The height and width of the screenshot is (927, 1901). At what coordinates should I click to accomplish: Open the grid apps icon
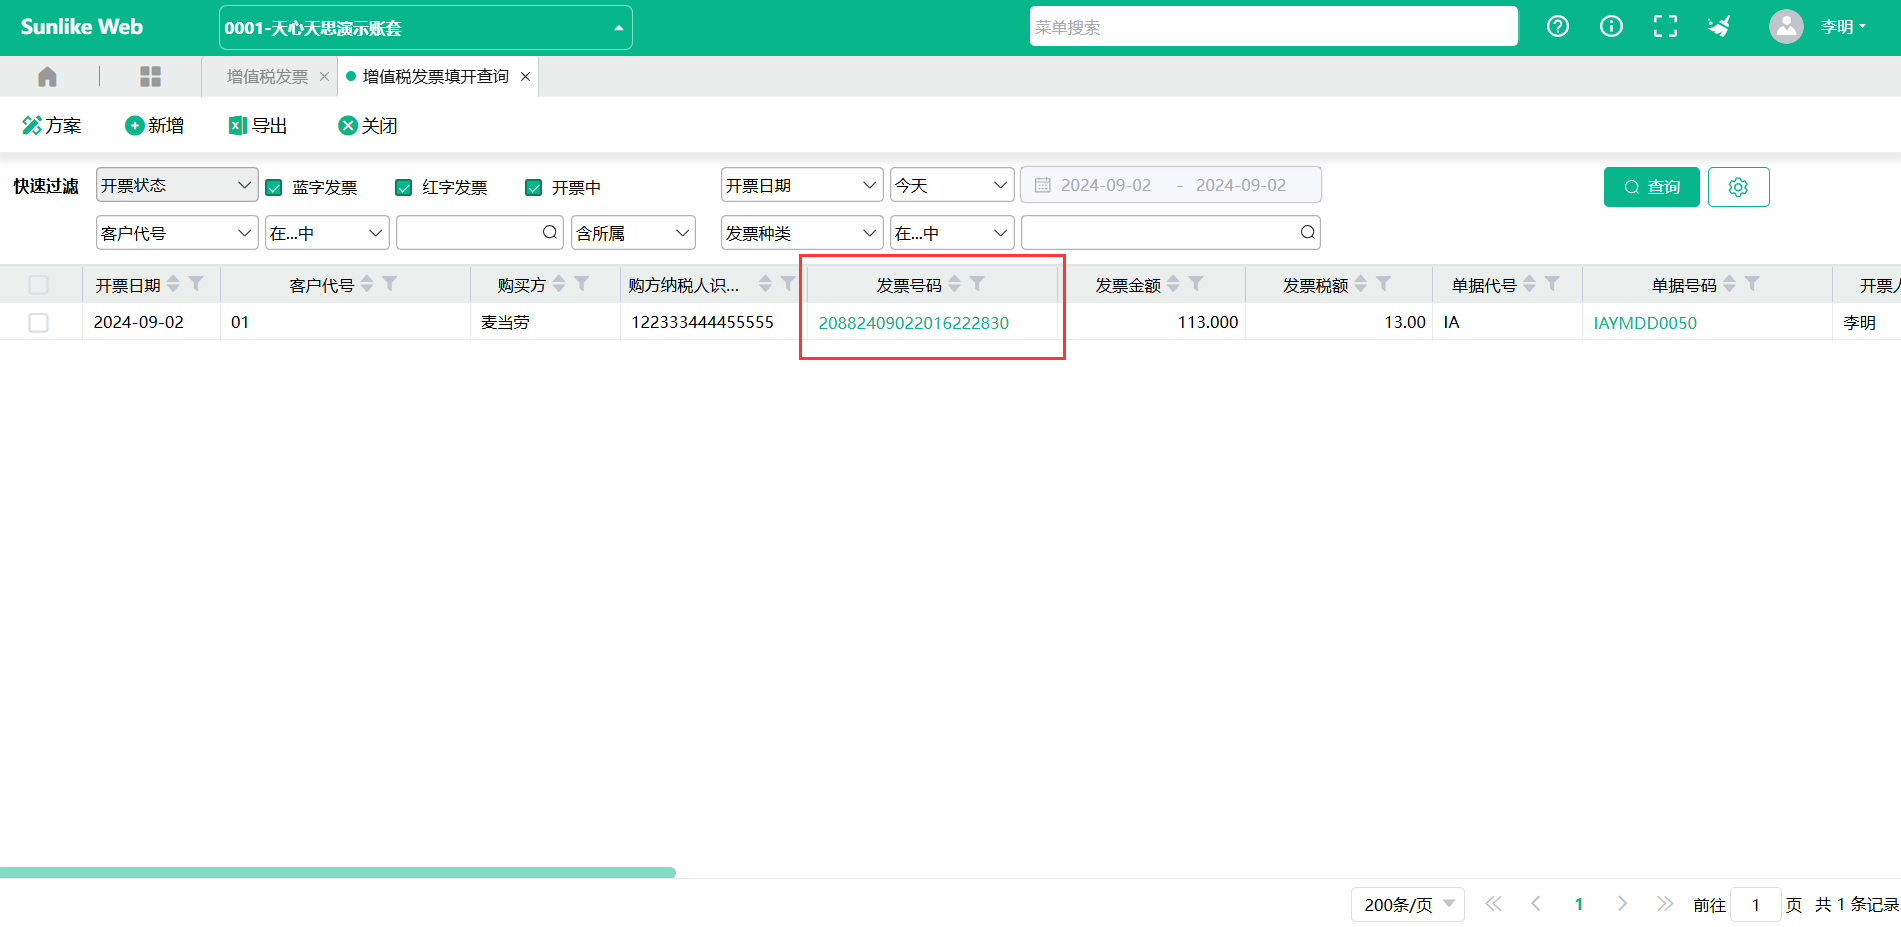tap(150, 76)
